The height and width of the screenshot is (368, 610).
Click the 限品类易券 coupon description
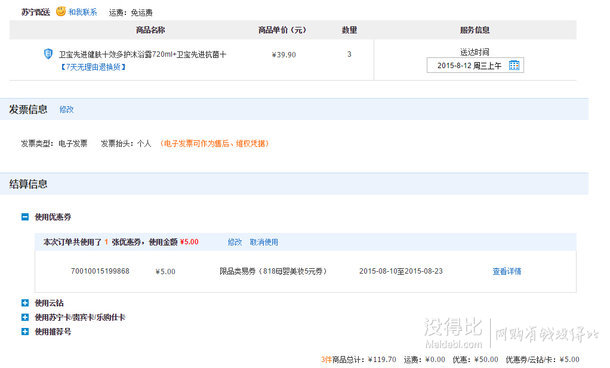click(273, 271)
